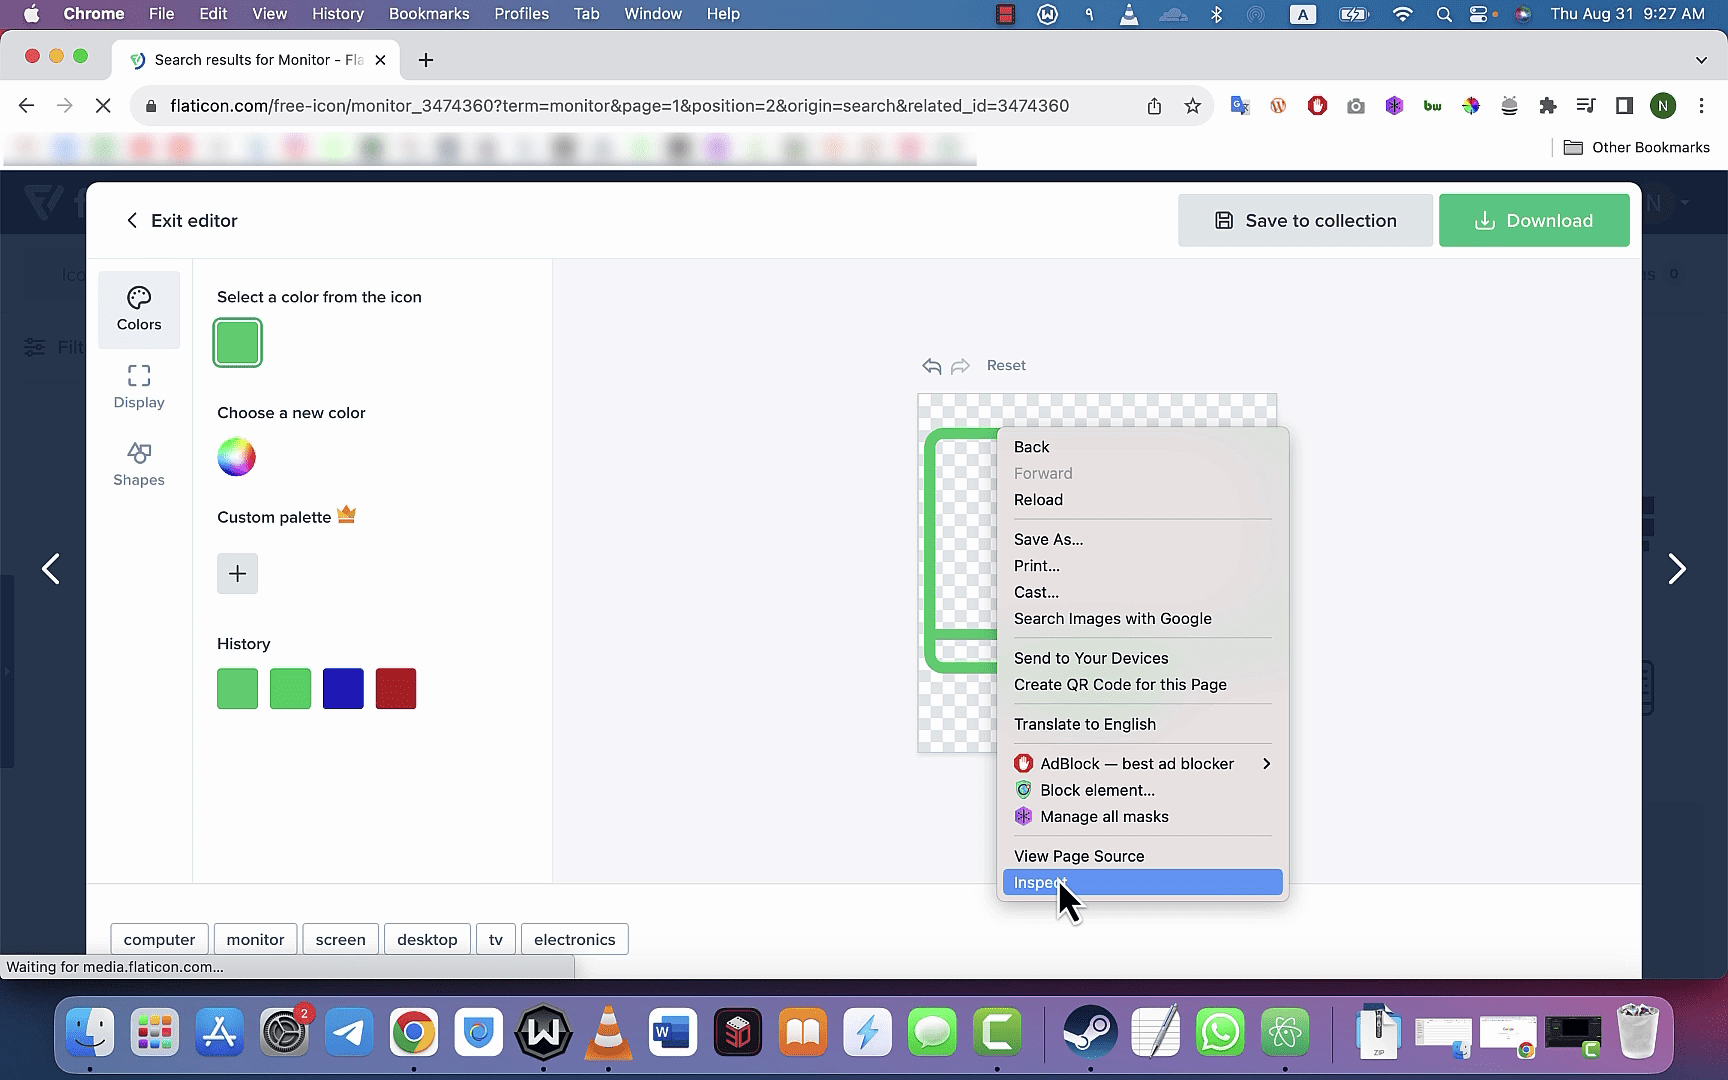Close the Flaticon search results tab
The width and height of the screenshot is (1728, 1080).
(x=380, y=60)
